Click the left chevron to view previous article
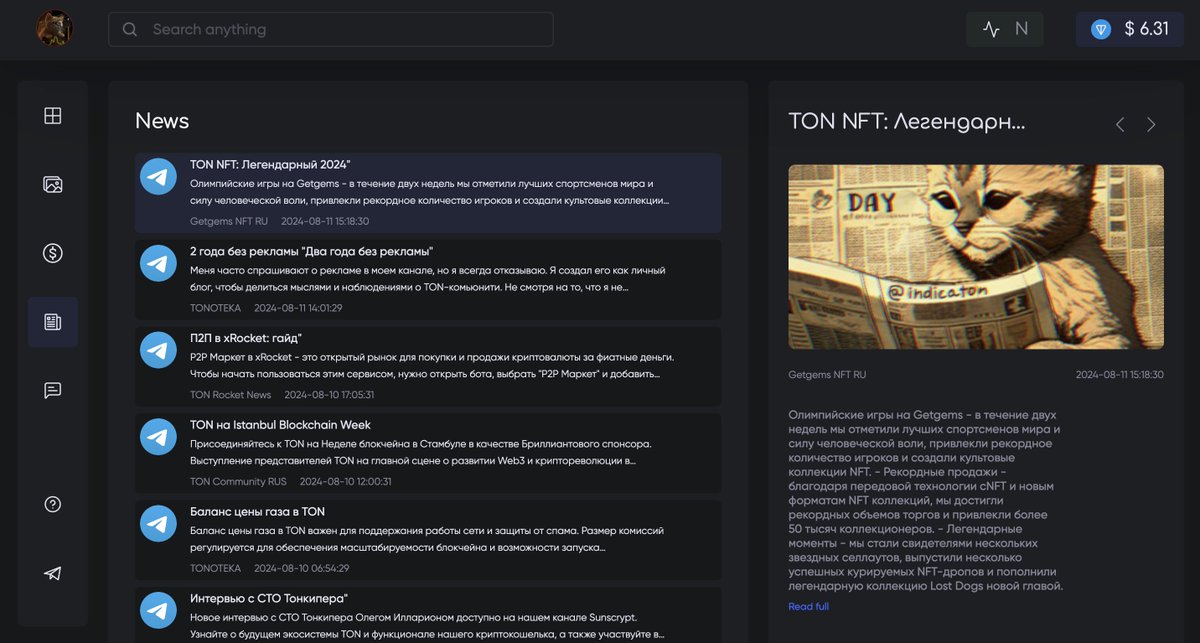 [x=1119, y=124]
